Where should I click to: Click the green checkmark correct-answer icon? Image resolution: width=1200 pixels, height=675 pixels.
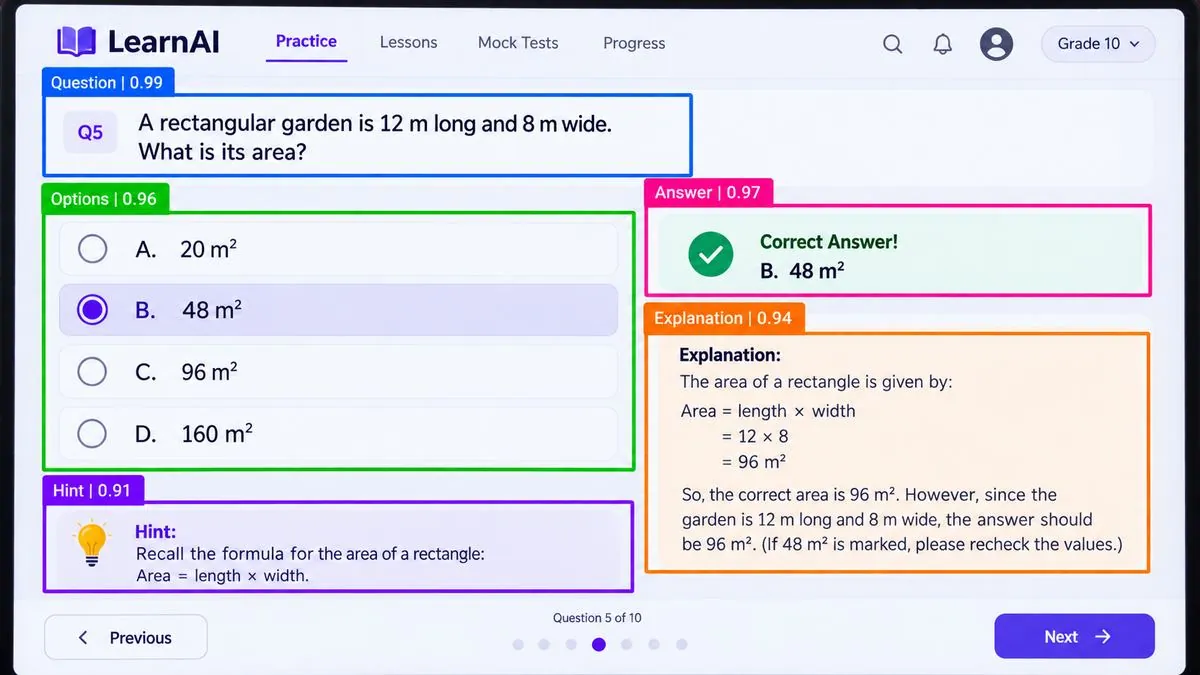pyautogui.click(x=711, y=256)
